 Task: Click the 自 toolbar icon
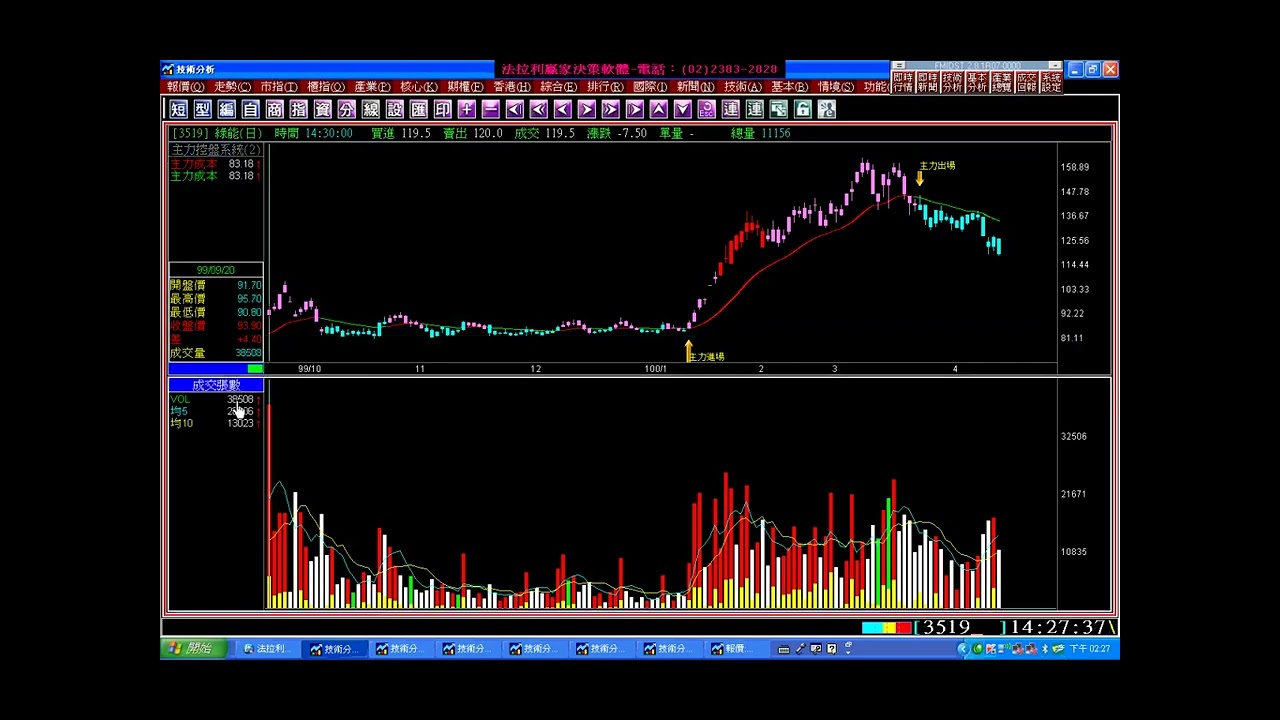click(250, 110)
